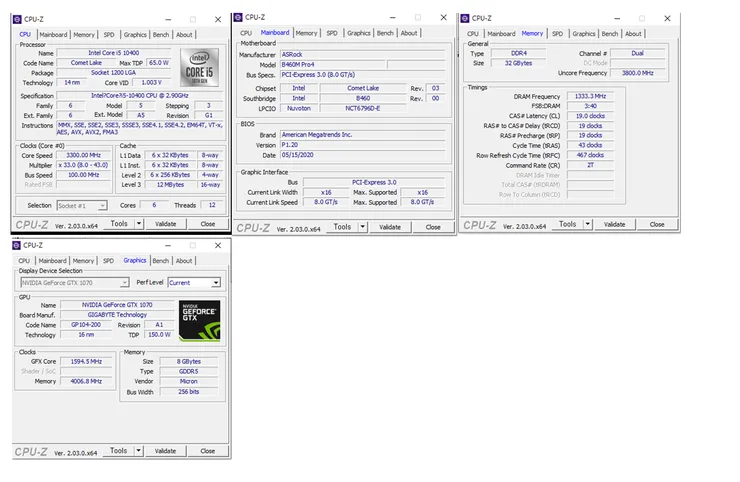Click the memory Size value 32 GBytes
740x482 pixels.
[x=519, y=63]
